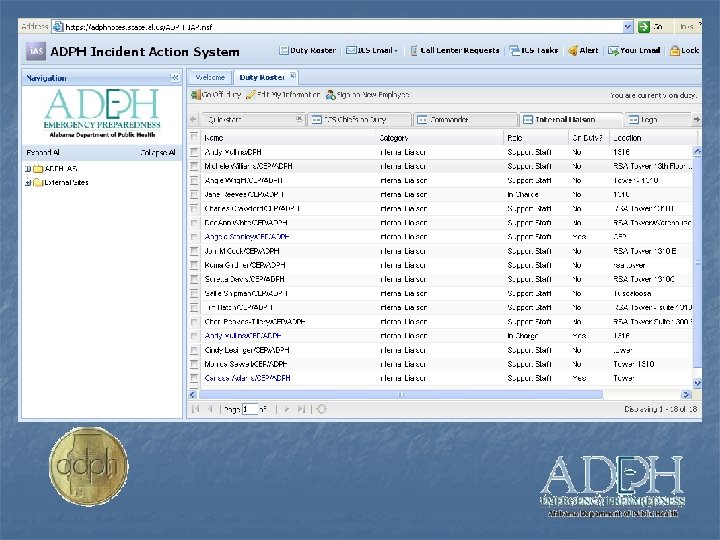This screenshot has width=720, height=540.
Task: Sort by the Category column header
Action: [x=440, y=138]
